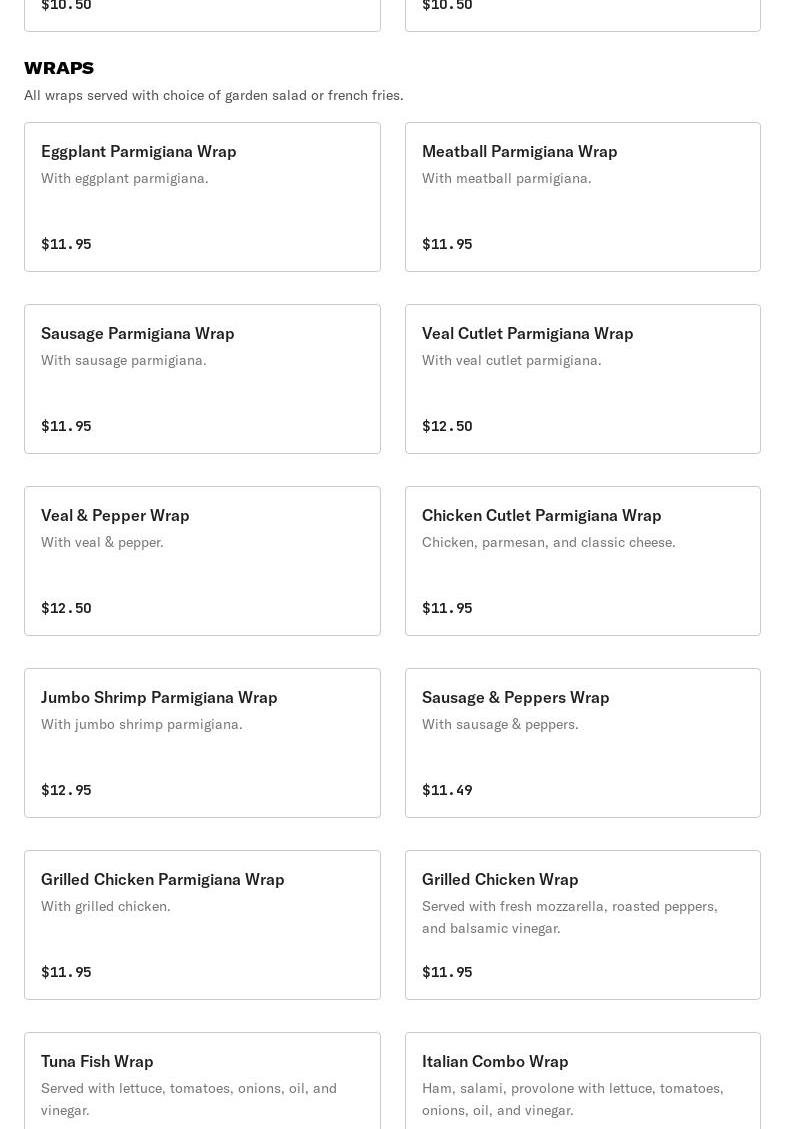This screenshot has height=1129, width=785.
Task: Click the top-right $10.50 item card
Action: click(x=583, y=15)
